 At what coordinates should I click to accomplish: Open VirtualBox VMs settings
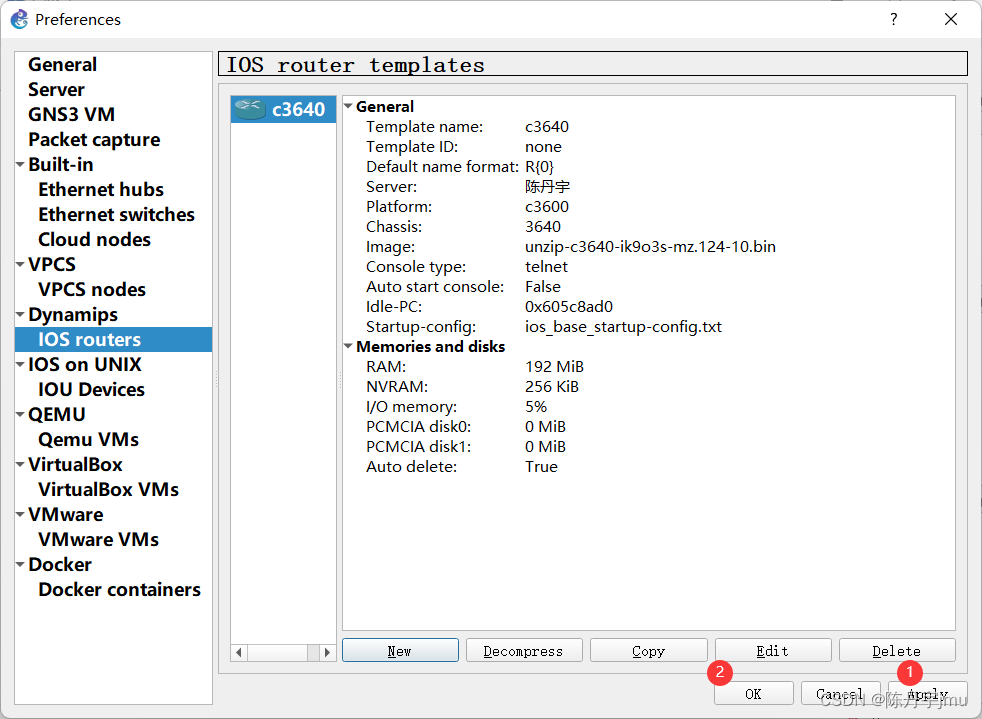pyautogui.click(x=108, y=490)
